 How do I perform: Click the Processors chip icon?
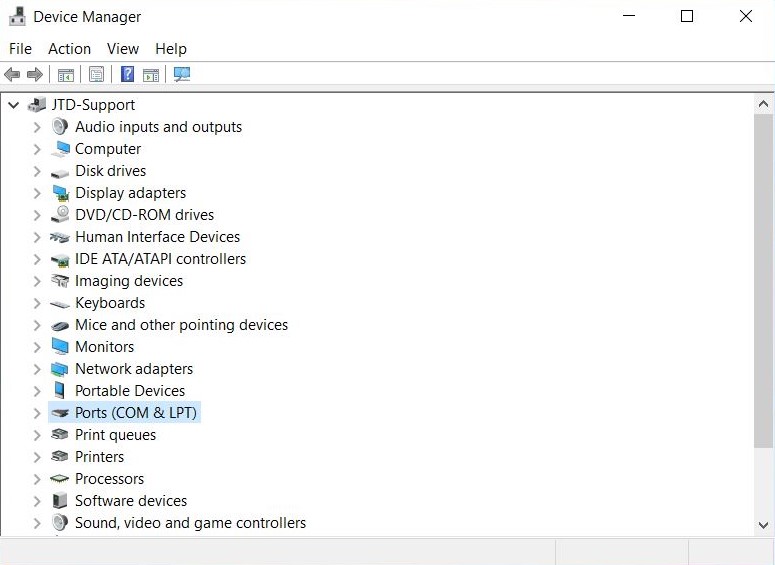tap(59, 478)
